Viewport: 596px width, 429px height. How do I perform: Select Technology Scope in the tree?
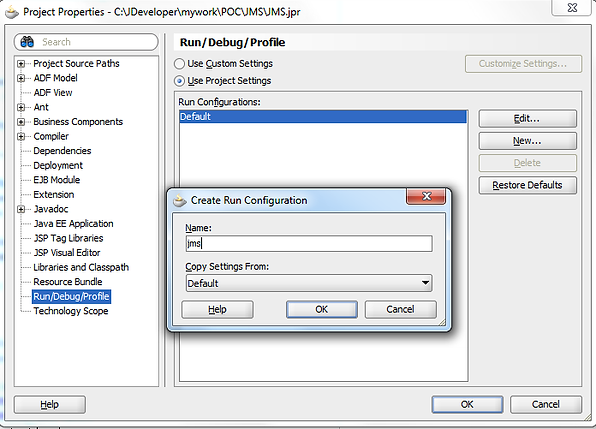click(x=71, y=311)
